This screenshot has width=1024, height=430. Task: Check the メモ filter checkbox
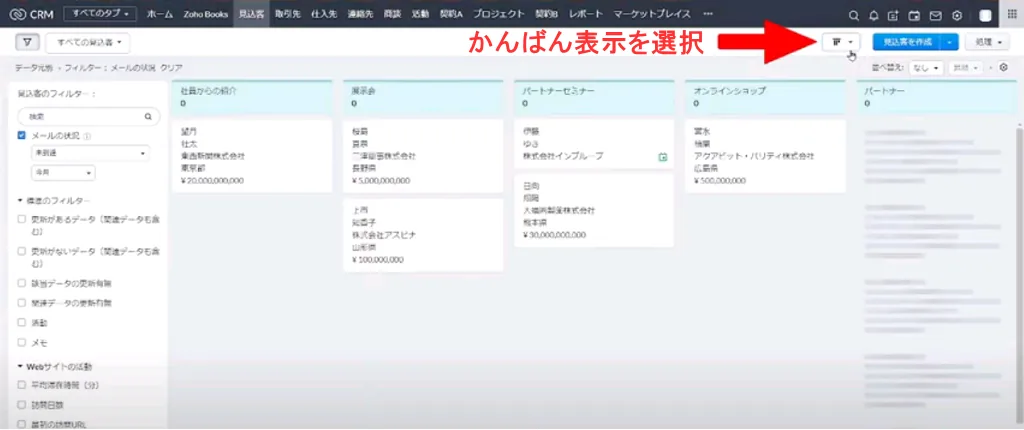pos(22,342)
